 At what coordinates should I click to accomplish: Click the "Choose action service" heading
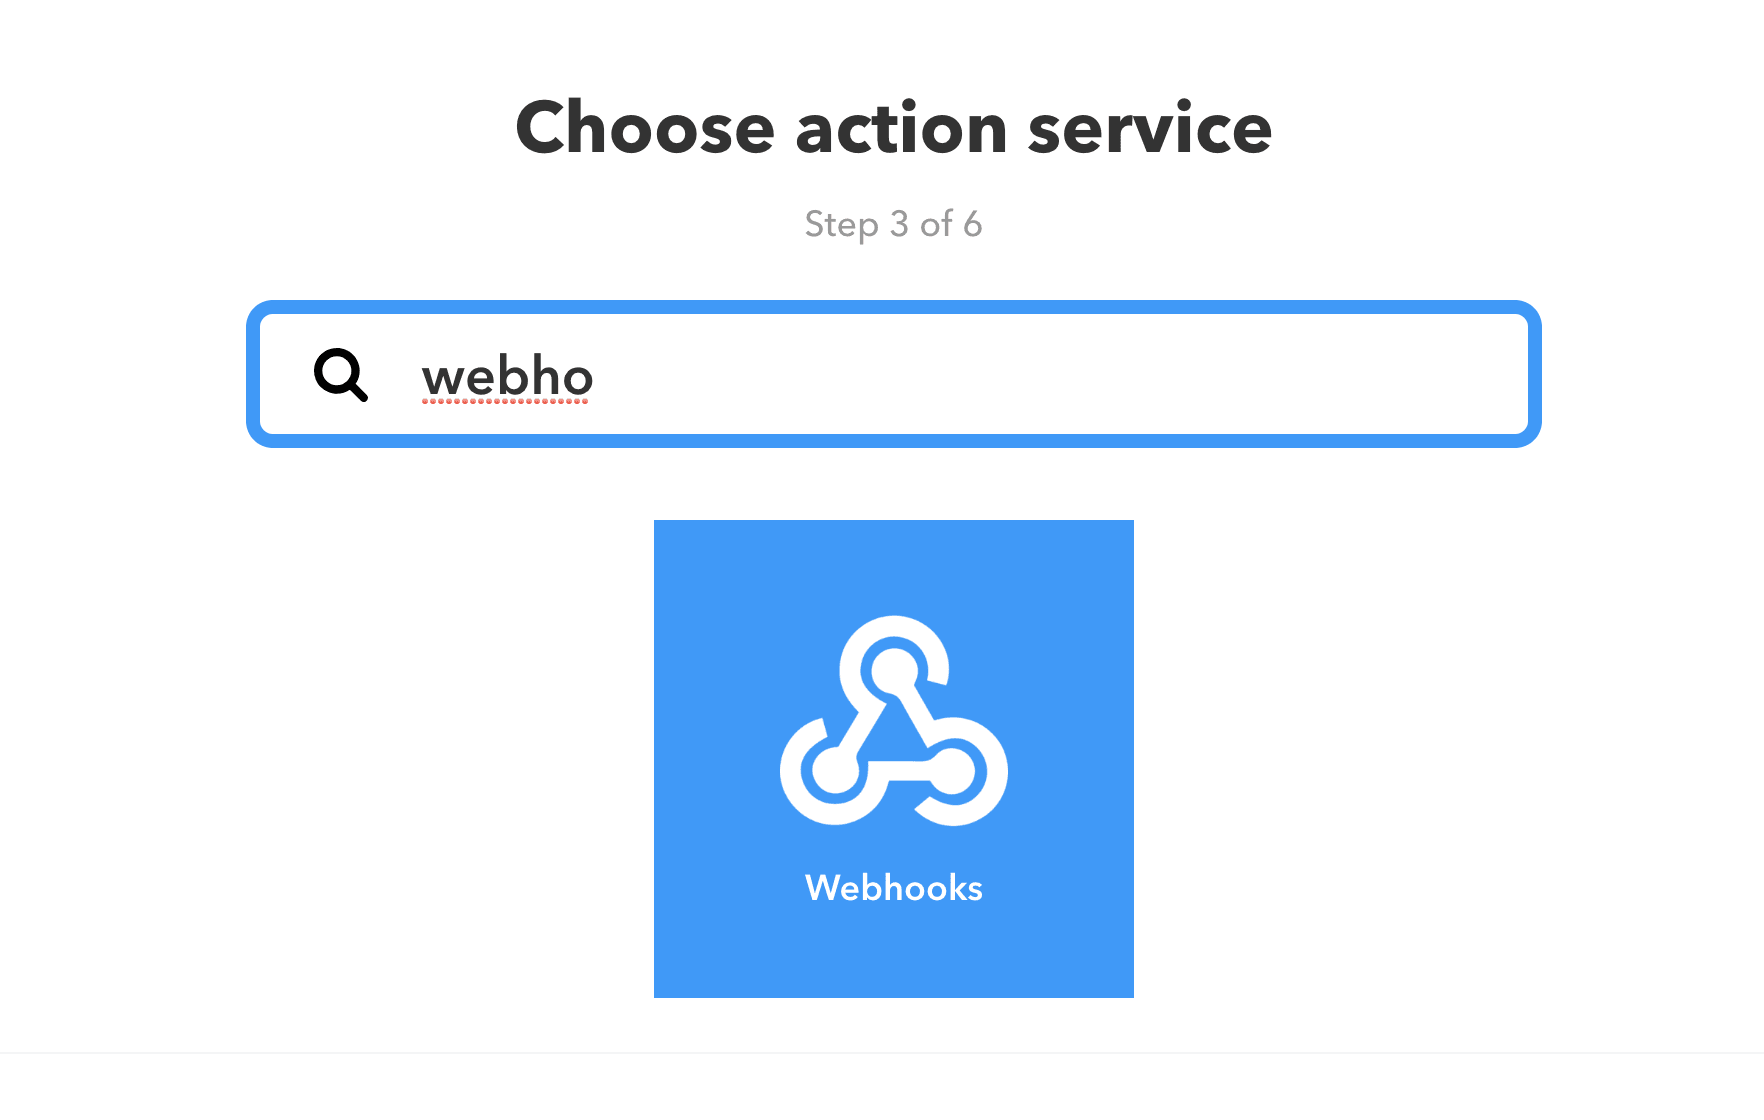tap(893, 128)
